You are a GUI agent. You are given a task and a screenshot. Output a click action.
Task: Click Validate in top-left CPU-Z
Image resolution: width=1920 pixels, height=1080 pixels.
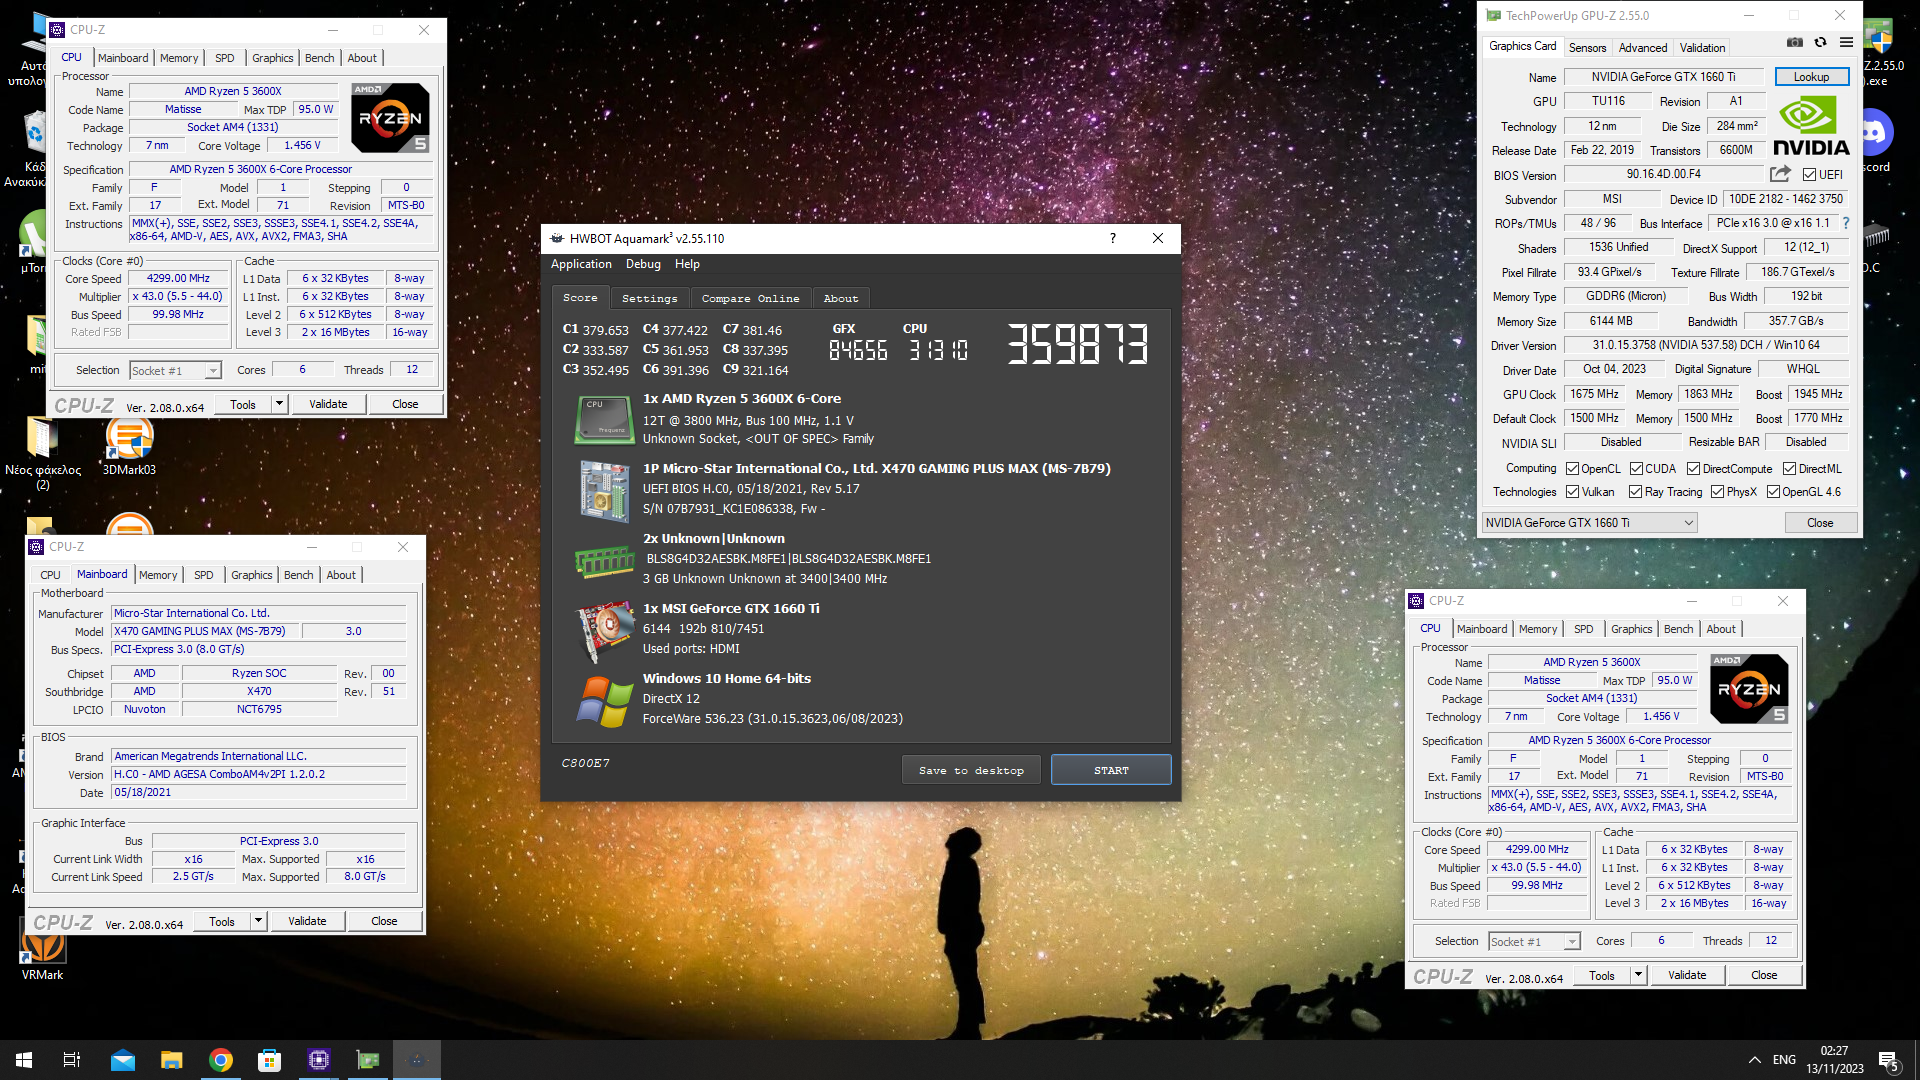(x=328, y=404)
